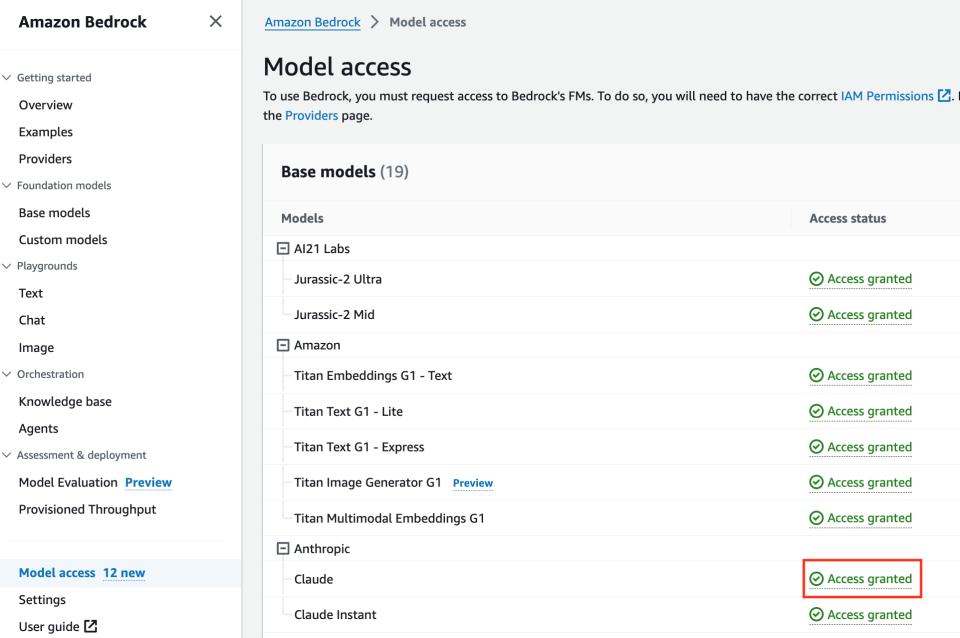Screen dimensions: 960x638
Task: Navigate to Amazon Bedrock via the breadcrumb link
Action: click(x=312, y=21)
